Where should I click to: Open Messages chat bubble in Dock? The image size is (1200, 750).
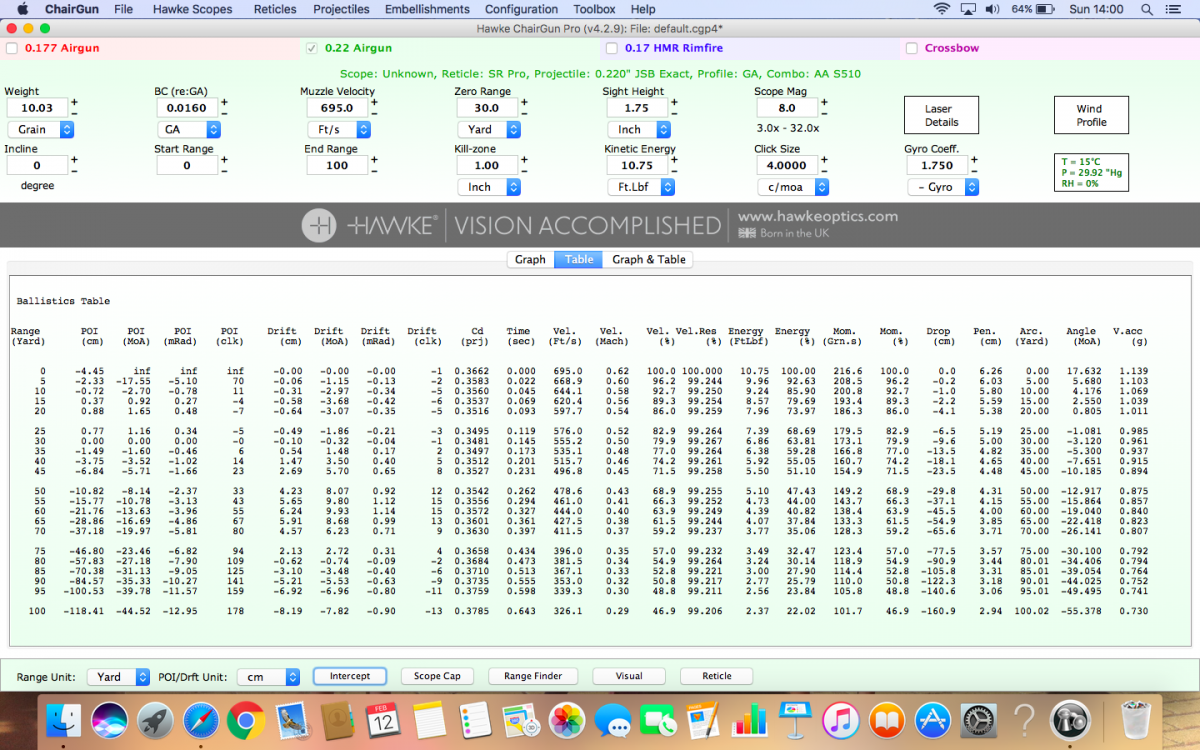pyautogui.click(x=613, y=719)
